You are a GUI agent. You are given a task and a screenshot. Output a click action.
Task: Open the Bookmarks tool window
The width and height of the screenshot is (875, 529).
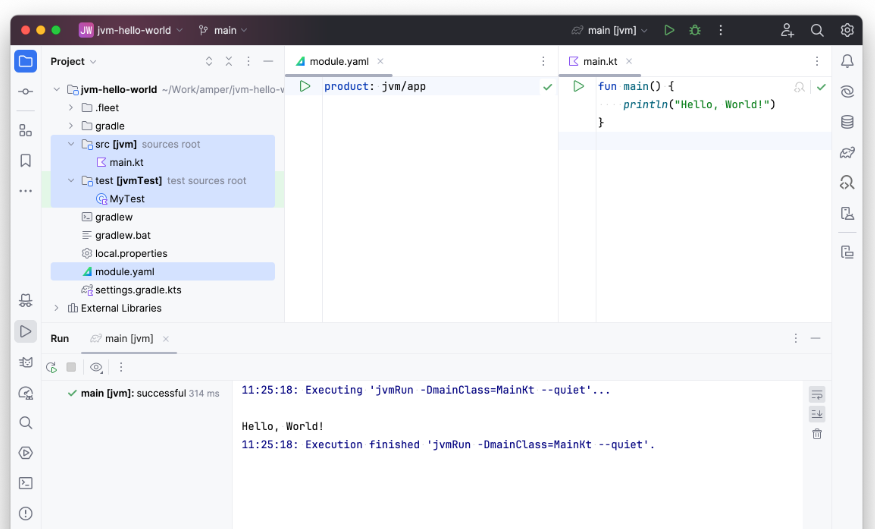coord(25,160)
